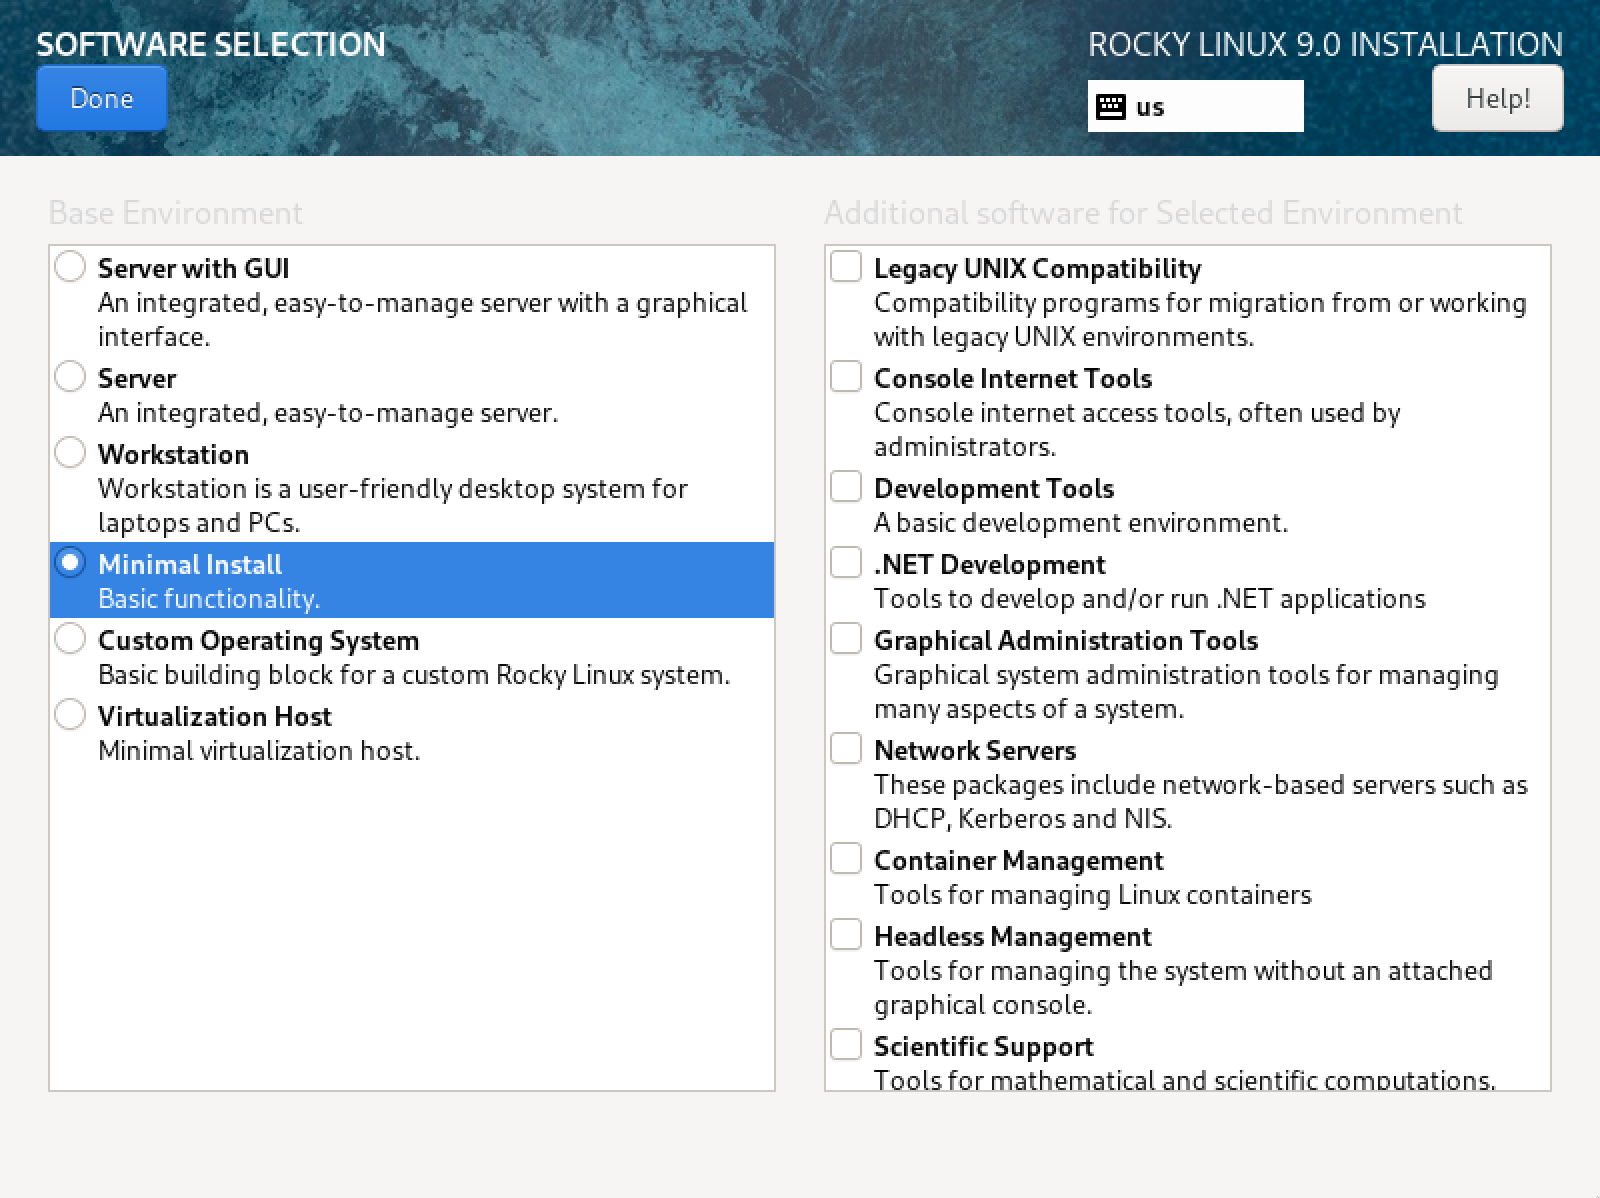Image resolution: width=1600 pixels, height=1198 pixels.
Task: Check Graphical Administration Tools
Action: (x=846, y=639)
